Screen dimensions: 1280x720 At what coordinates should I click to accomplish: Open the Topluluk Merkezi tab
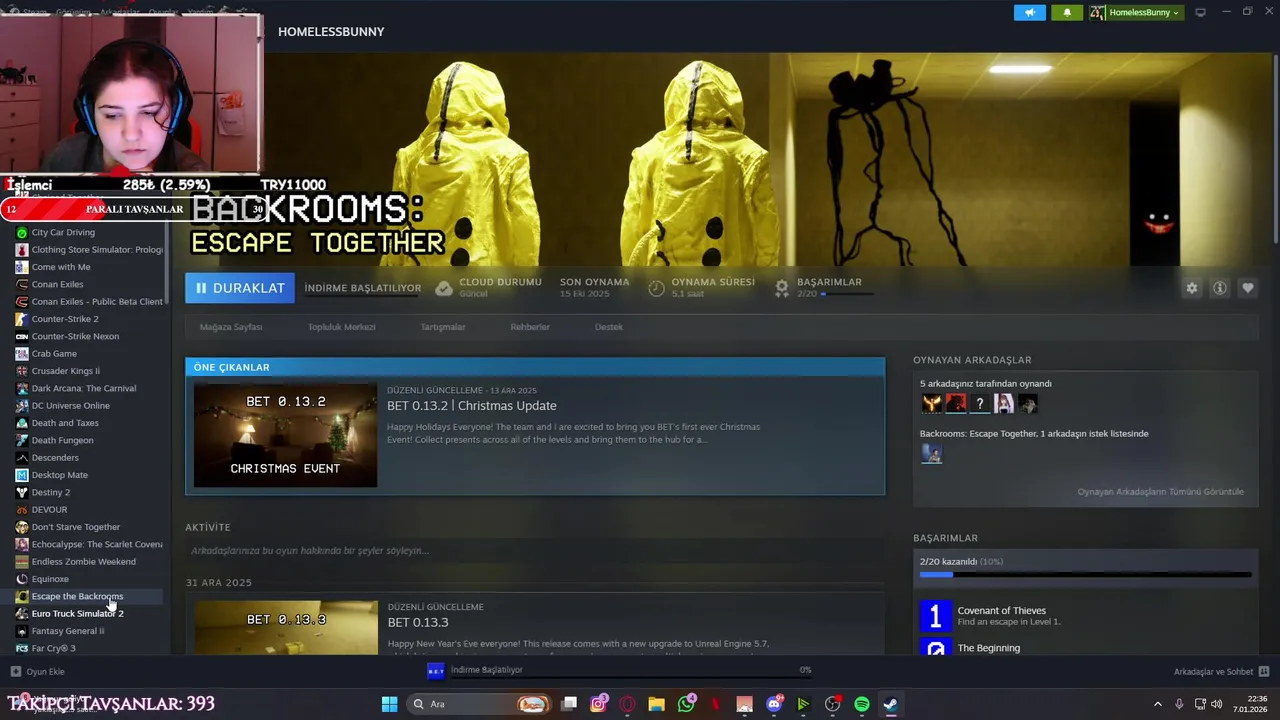tap(341, 327)
